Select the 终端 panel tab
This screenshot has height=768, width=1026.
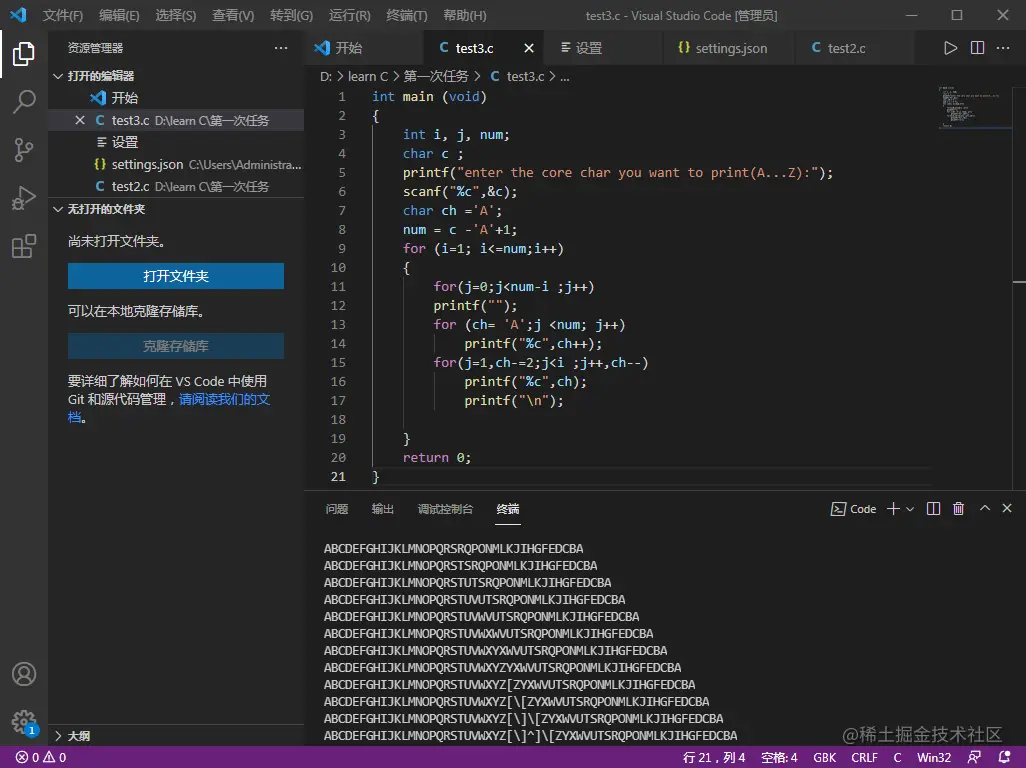coord(508,509)
